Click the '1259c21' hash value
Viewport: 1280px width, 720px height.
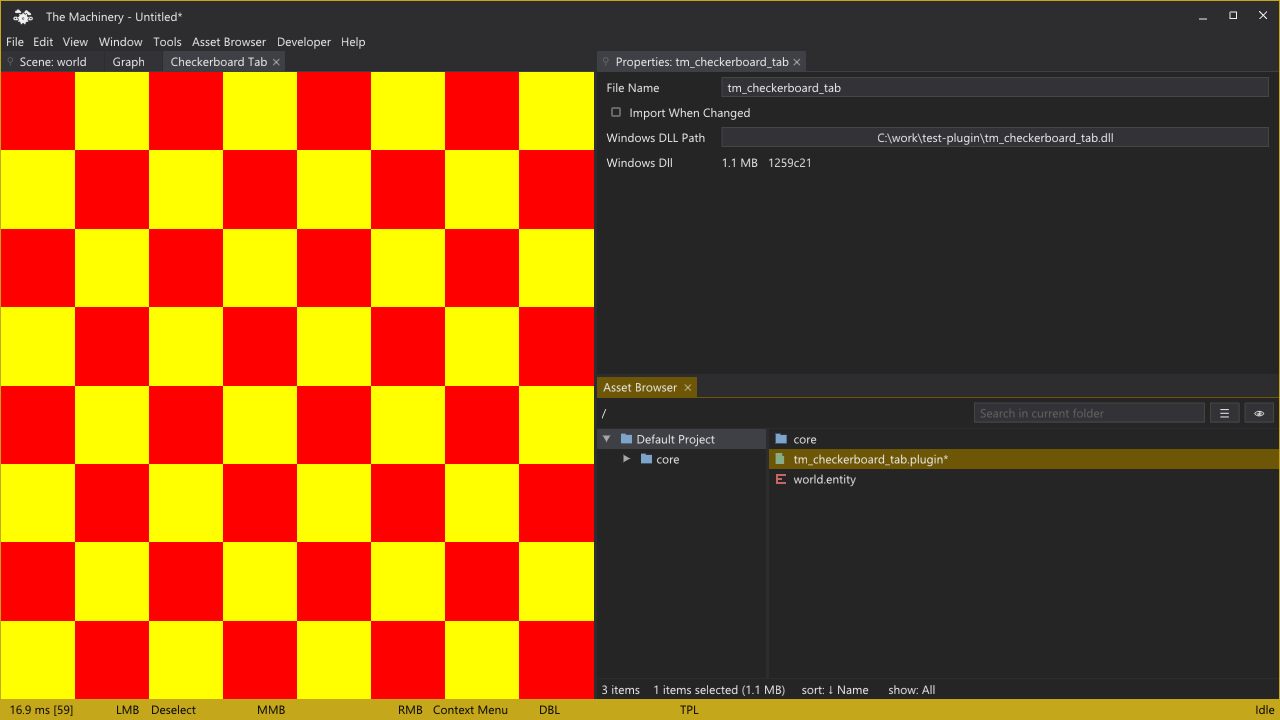(790, 163)
